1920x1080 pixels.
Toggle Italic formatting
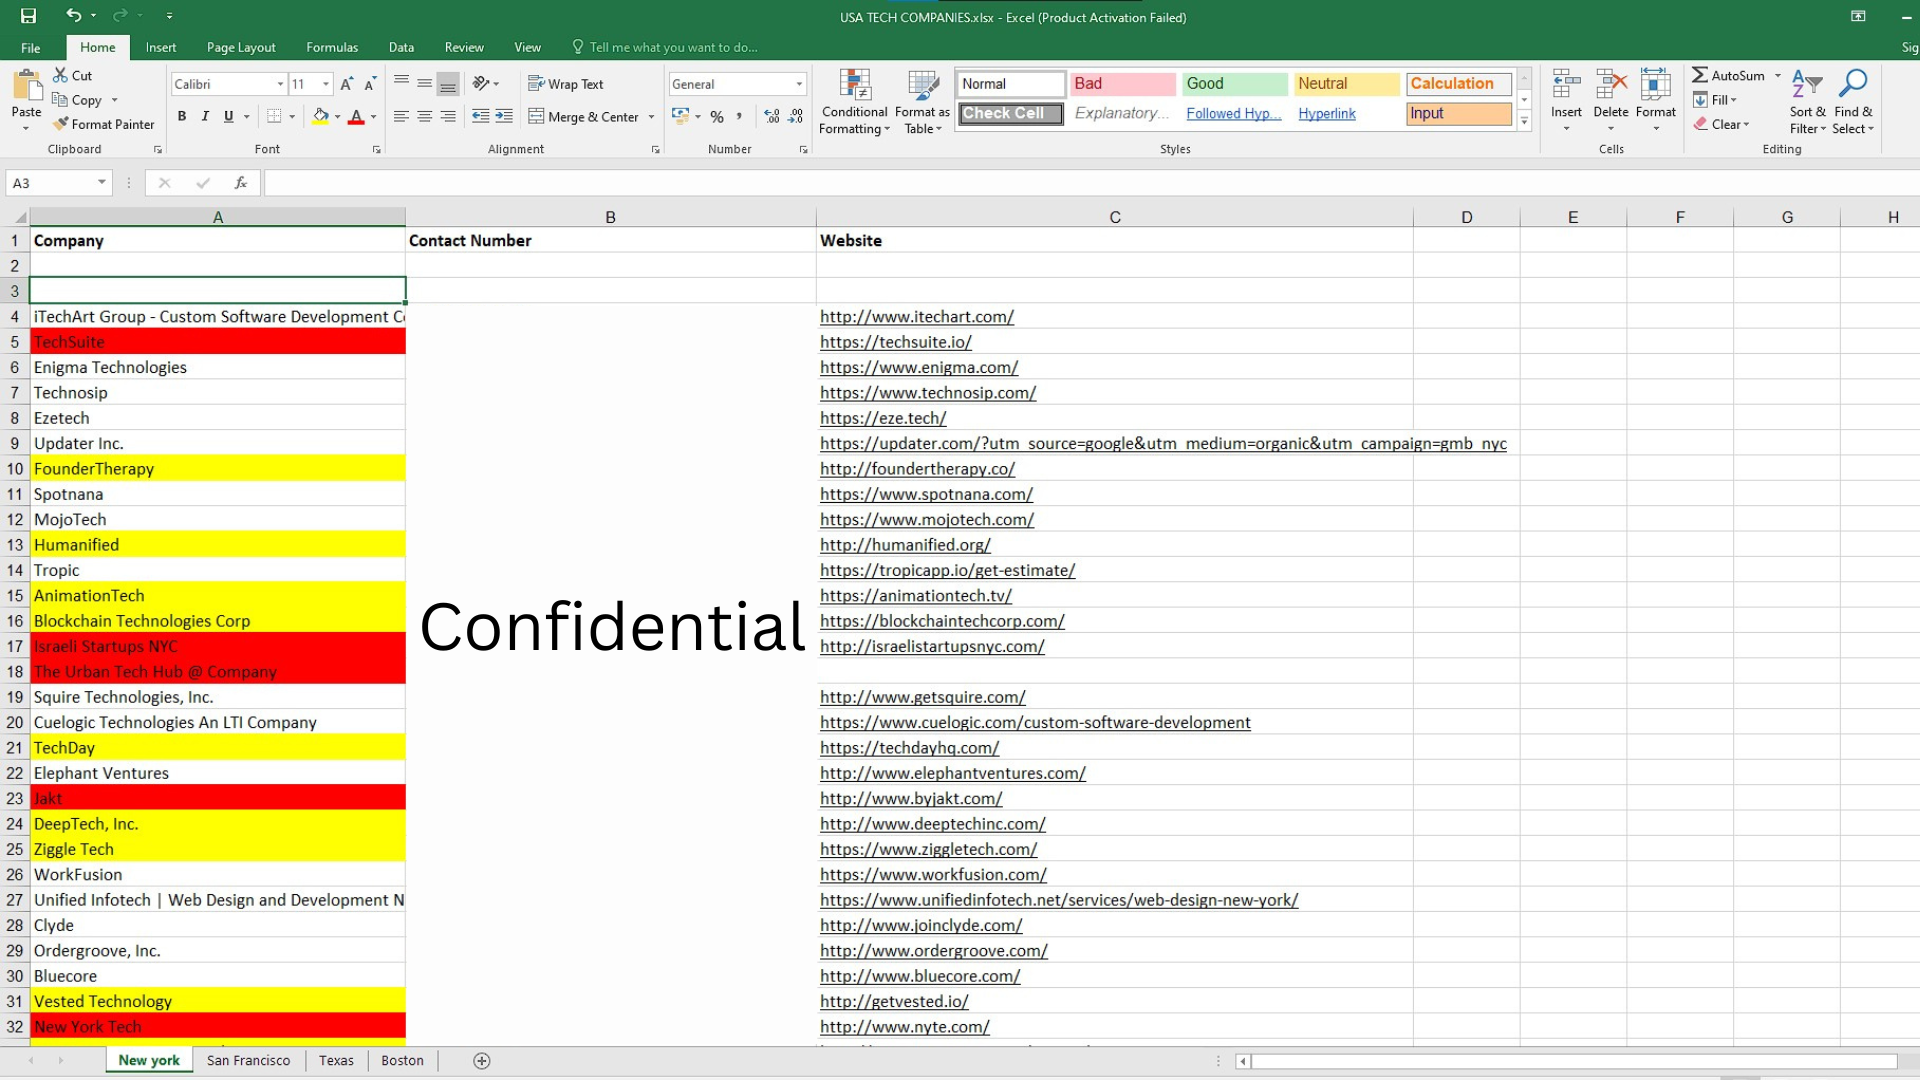point(205,117)
